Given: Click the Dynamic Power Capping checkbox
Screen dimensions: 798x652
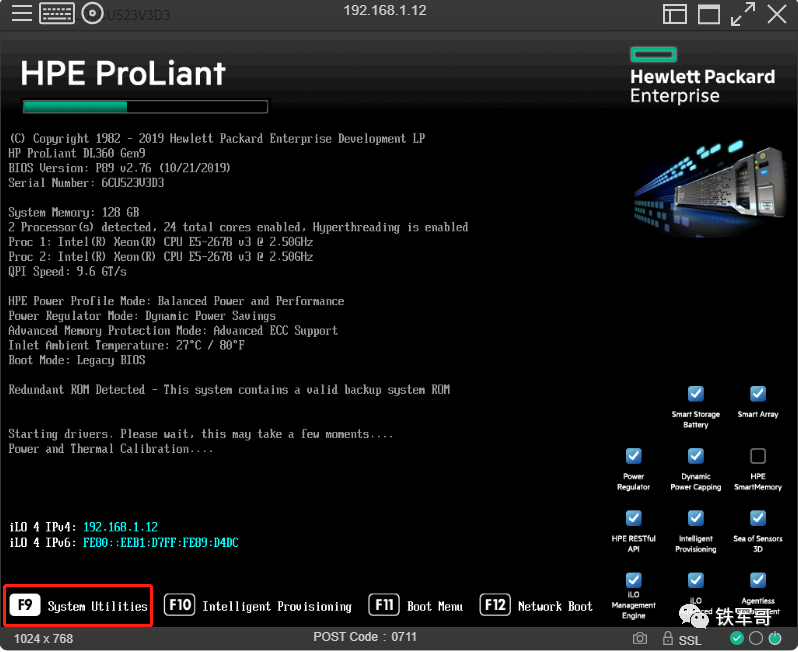Looking at the screenshot, I should point(696,456).
